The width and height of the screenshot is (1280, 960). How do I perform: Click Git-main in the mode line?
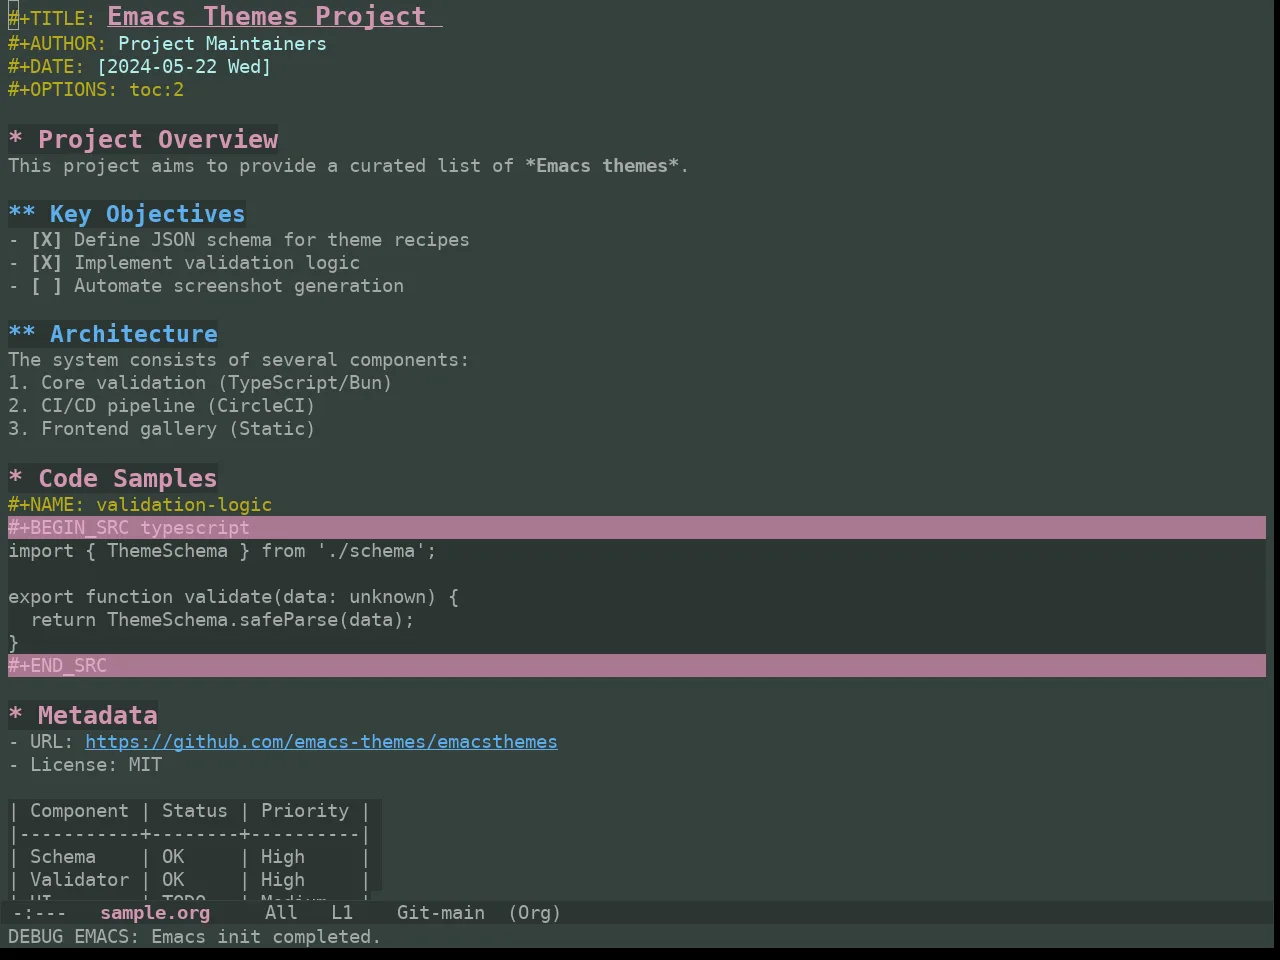point(441,913)
